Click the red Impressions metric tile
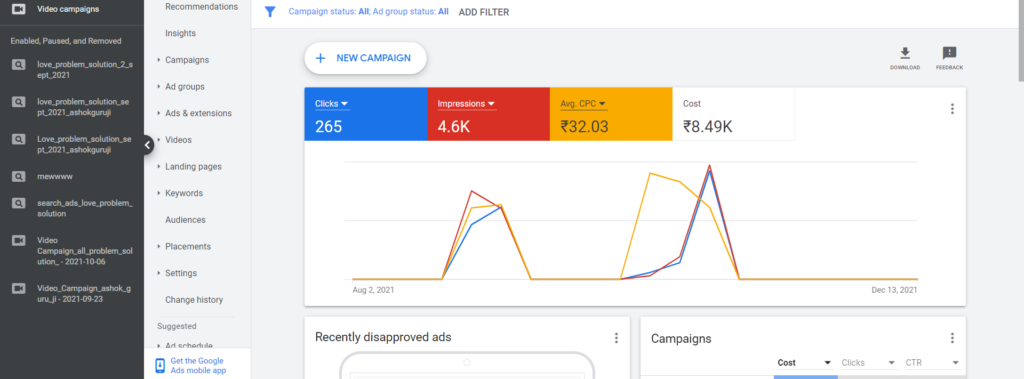Image resolution: width=1024 pixels, height=379 pixels. pos(488,114)
